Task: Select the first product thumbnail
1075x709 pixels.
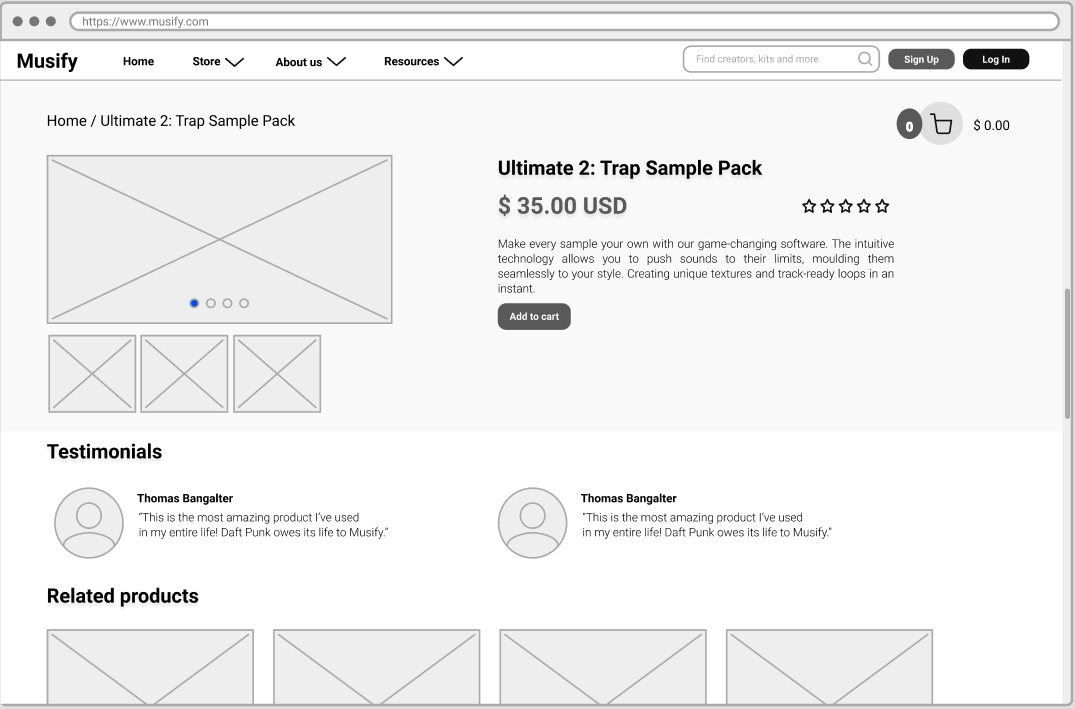Action: (x=92, y=374)
